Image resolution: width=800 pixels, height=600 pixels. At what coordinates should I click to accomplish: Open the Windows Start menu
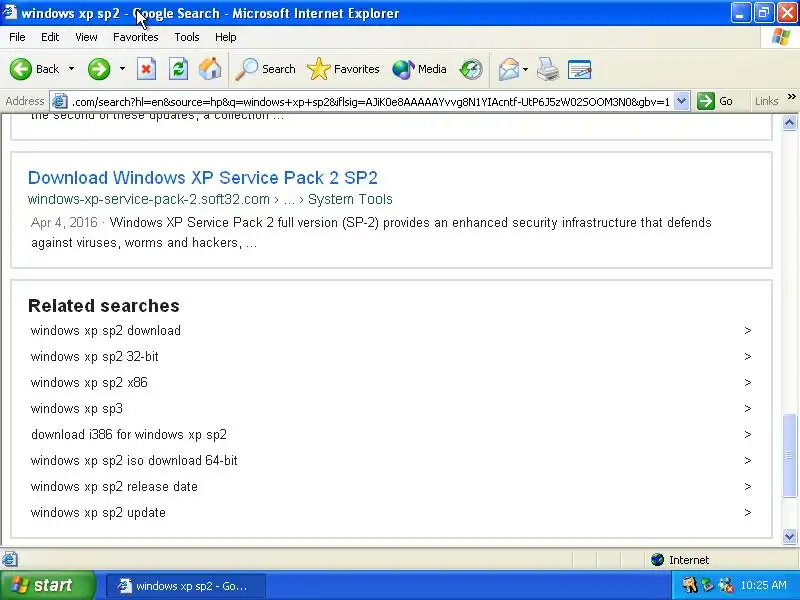tap(47, 585)
